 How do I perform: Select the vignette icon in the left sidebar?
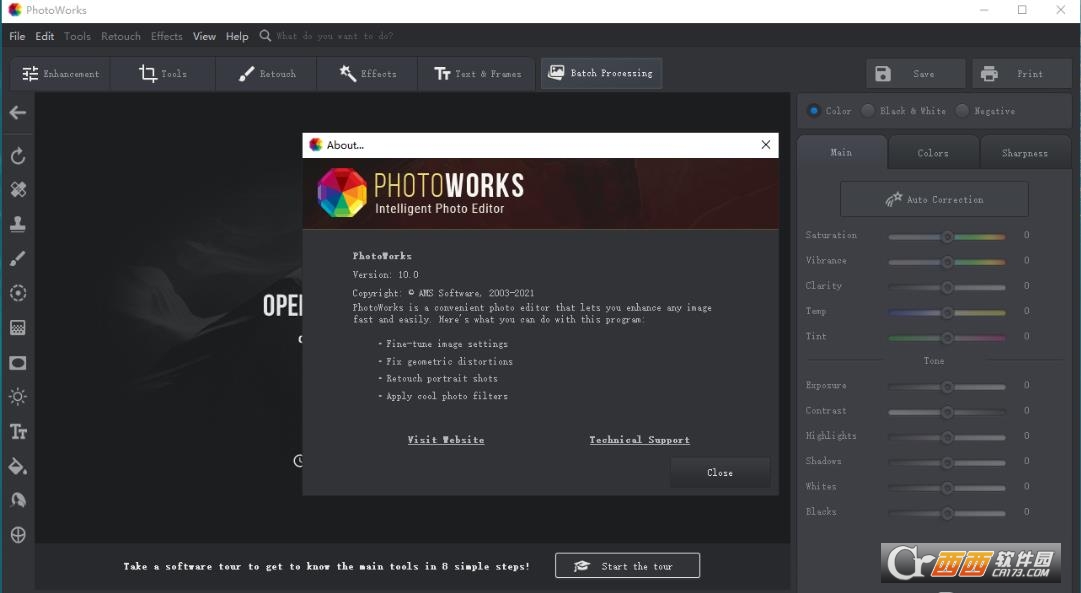18,363
